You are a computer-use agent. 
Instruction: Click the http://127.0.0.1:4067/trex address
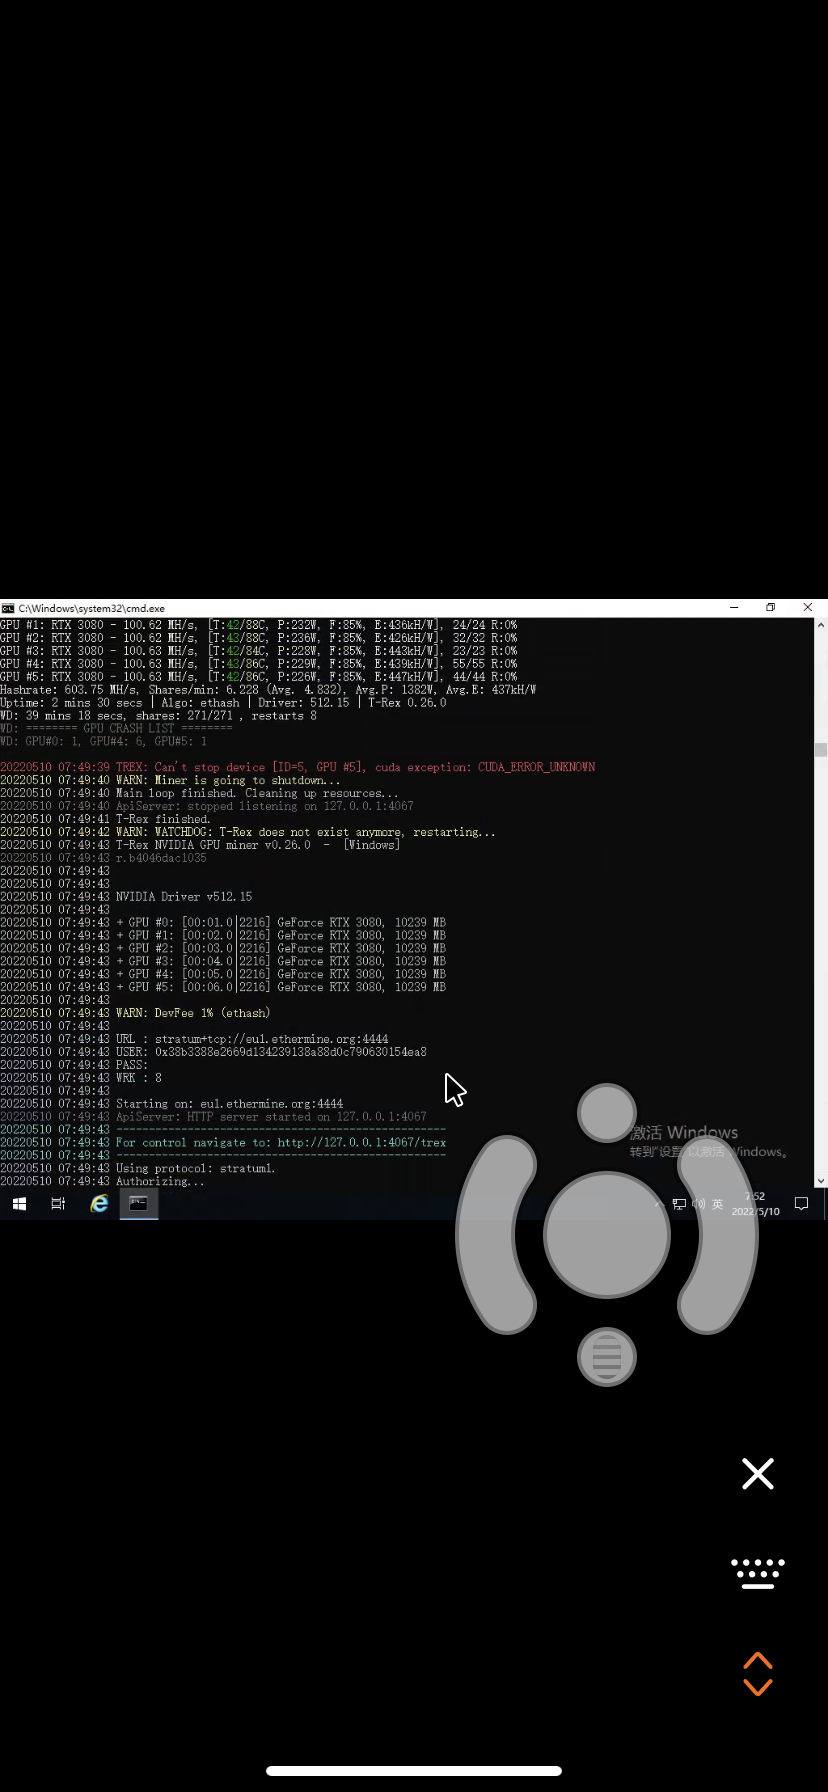(x=362, y=1143)
